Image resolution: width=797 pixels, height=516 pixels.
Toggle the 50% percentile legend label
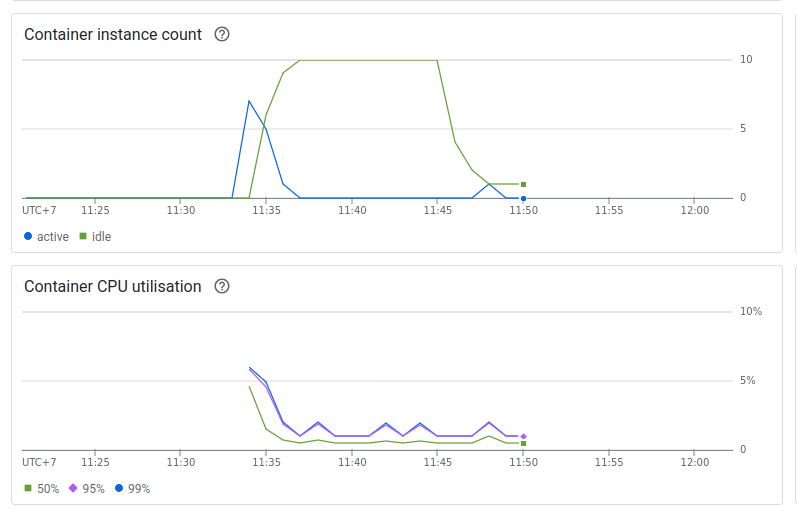point(48,489)
